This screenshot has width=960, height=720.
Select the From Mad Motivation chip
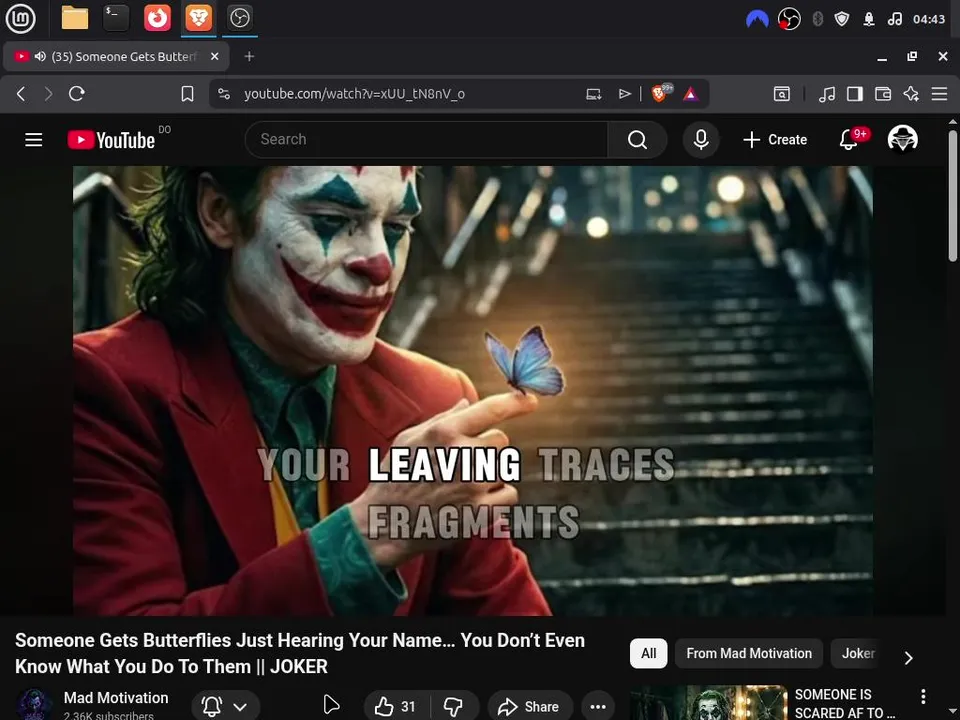click(749, 653)
